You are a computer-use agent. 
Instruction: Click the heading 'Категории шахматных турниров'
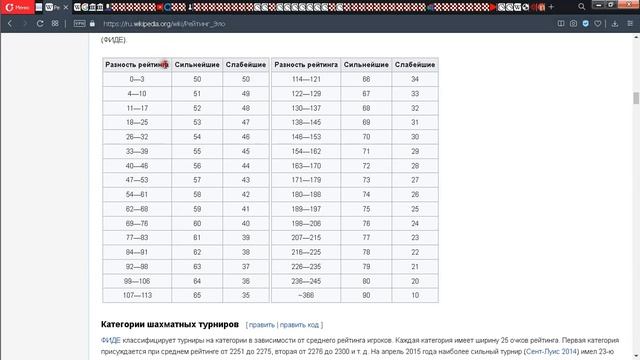point(169,324)
